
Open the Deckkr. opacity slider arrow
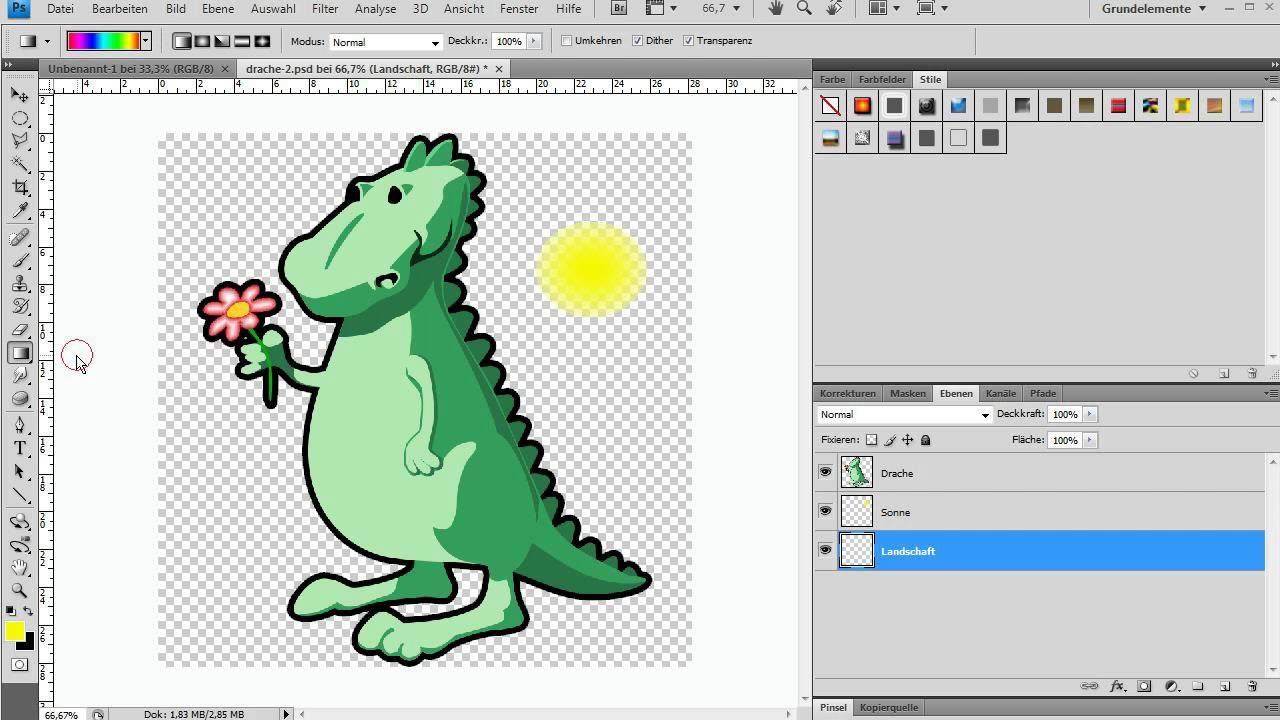point(534,42)
